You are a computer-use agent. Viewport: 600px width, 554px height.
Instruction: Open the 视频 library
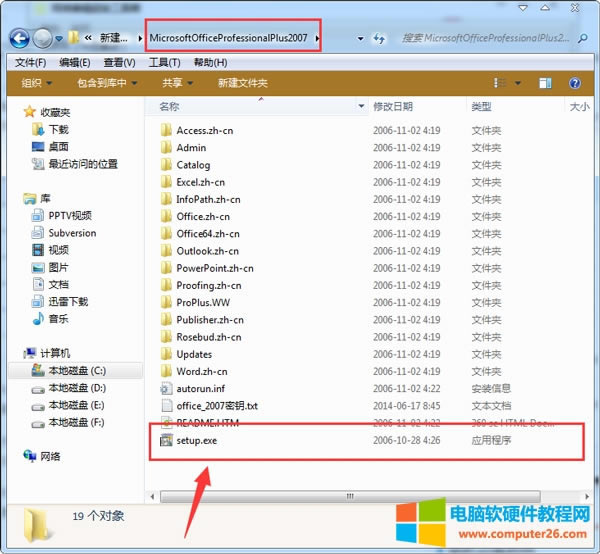tap(58, 250)
